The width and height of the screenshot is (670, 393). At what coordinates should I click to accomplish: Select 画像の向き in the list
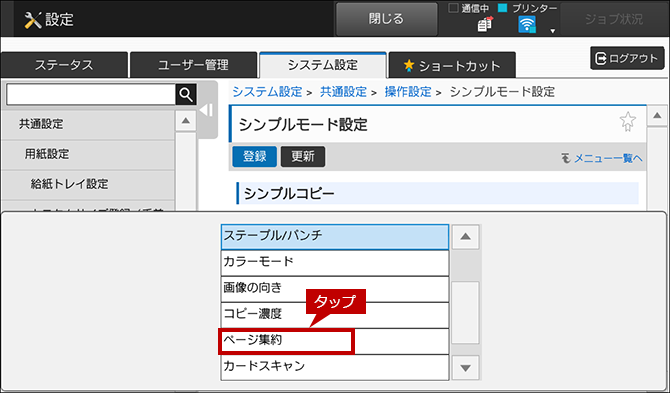pos(335,289)
